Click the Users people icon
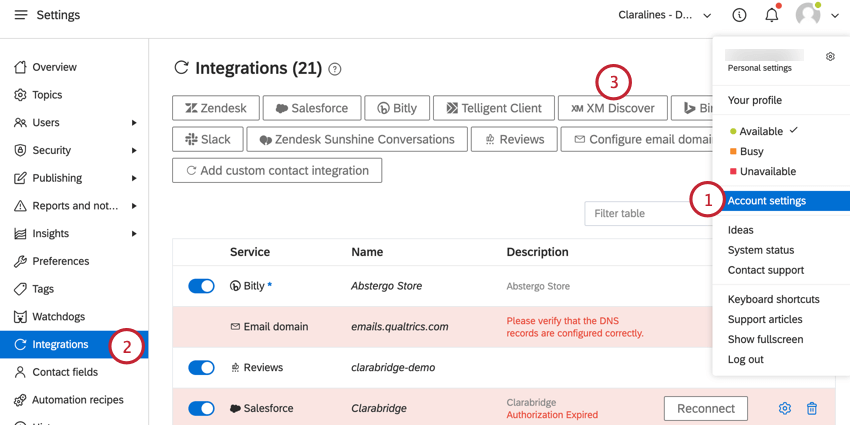Screen dimensions: 850x425 (x=20, y=123)
